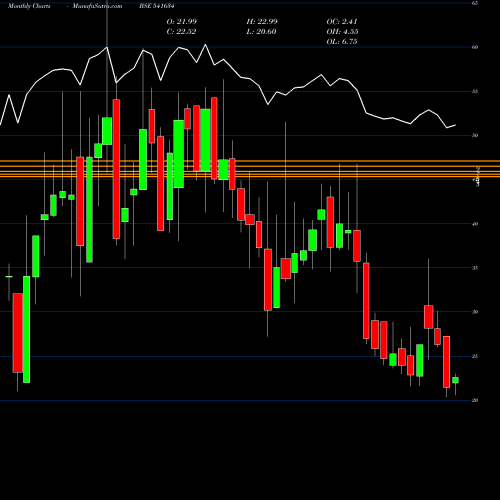The width and height of the screenshot is (500, 500).
Task: Click the last small green candle
Action: coord(455,380)
